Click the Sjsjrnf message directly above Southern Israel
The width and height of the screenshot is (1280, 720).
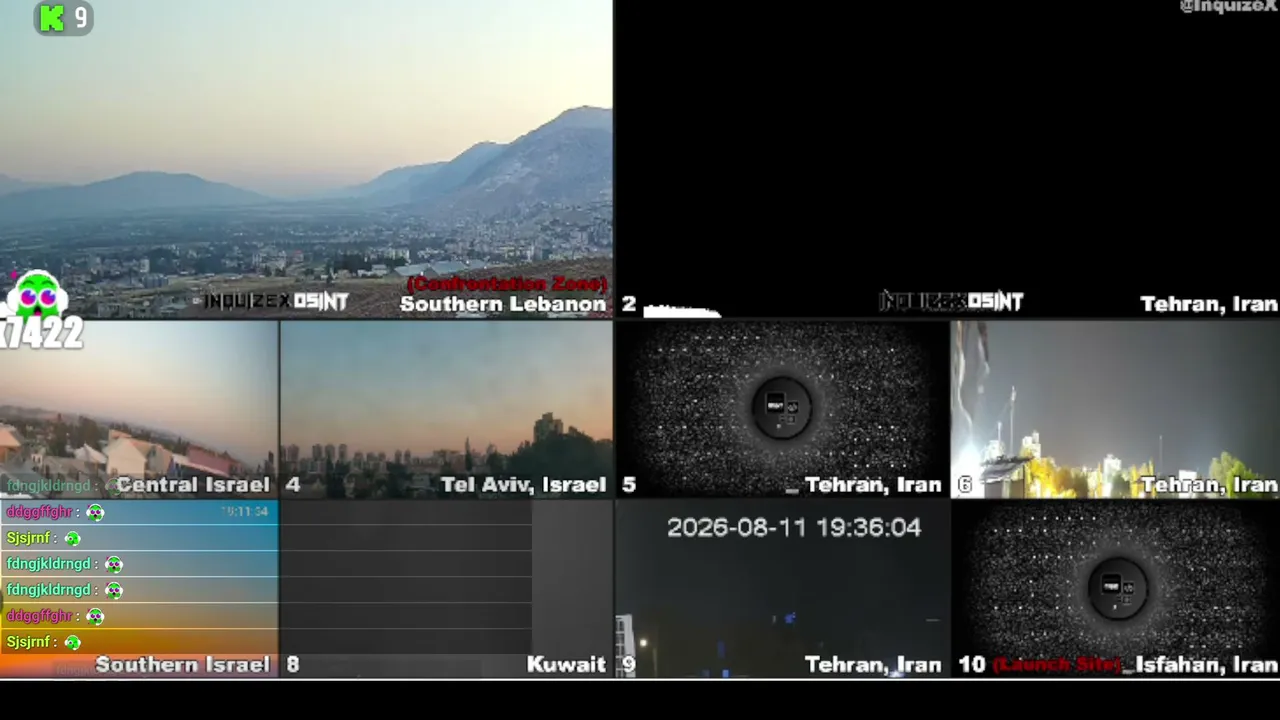click(139, 642)
